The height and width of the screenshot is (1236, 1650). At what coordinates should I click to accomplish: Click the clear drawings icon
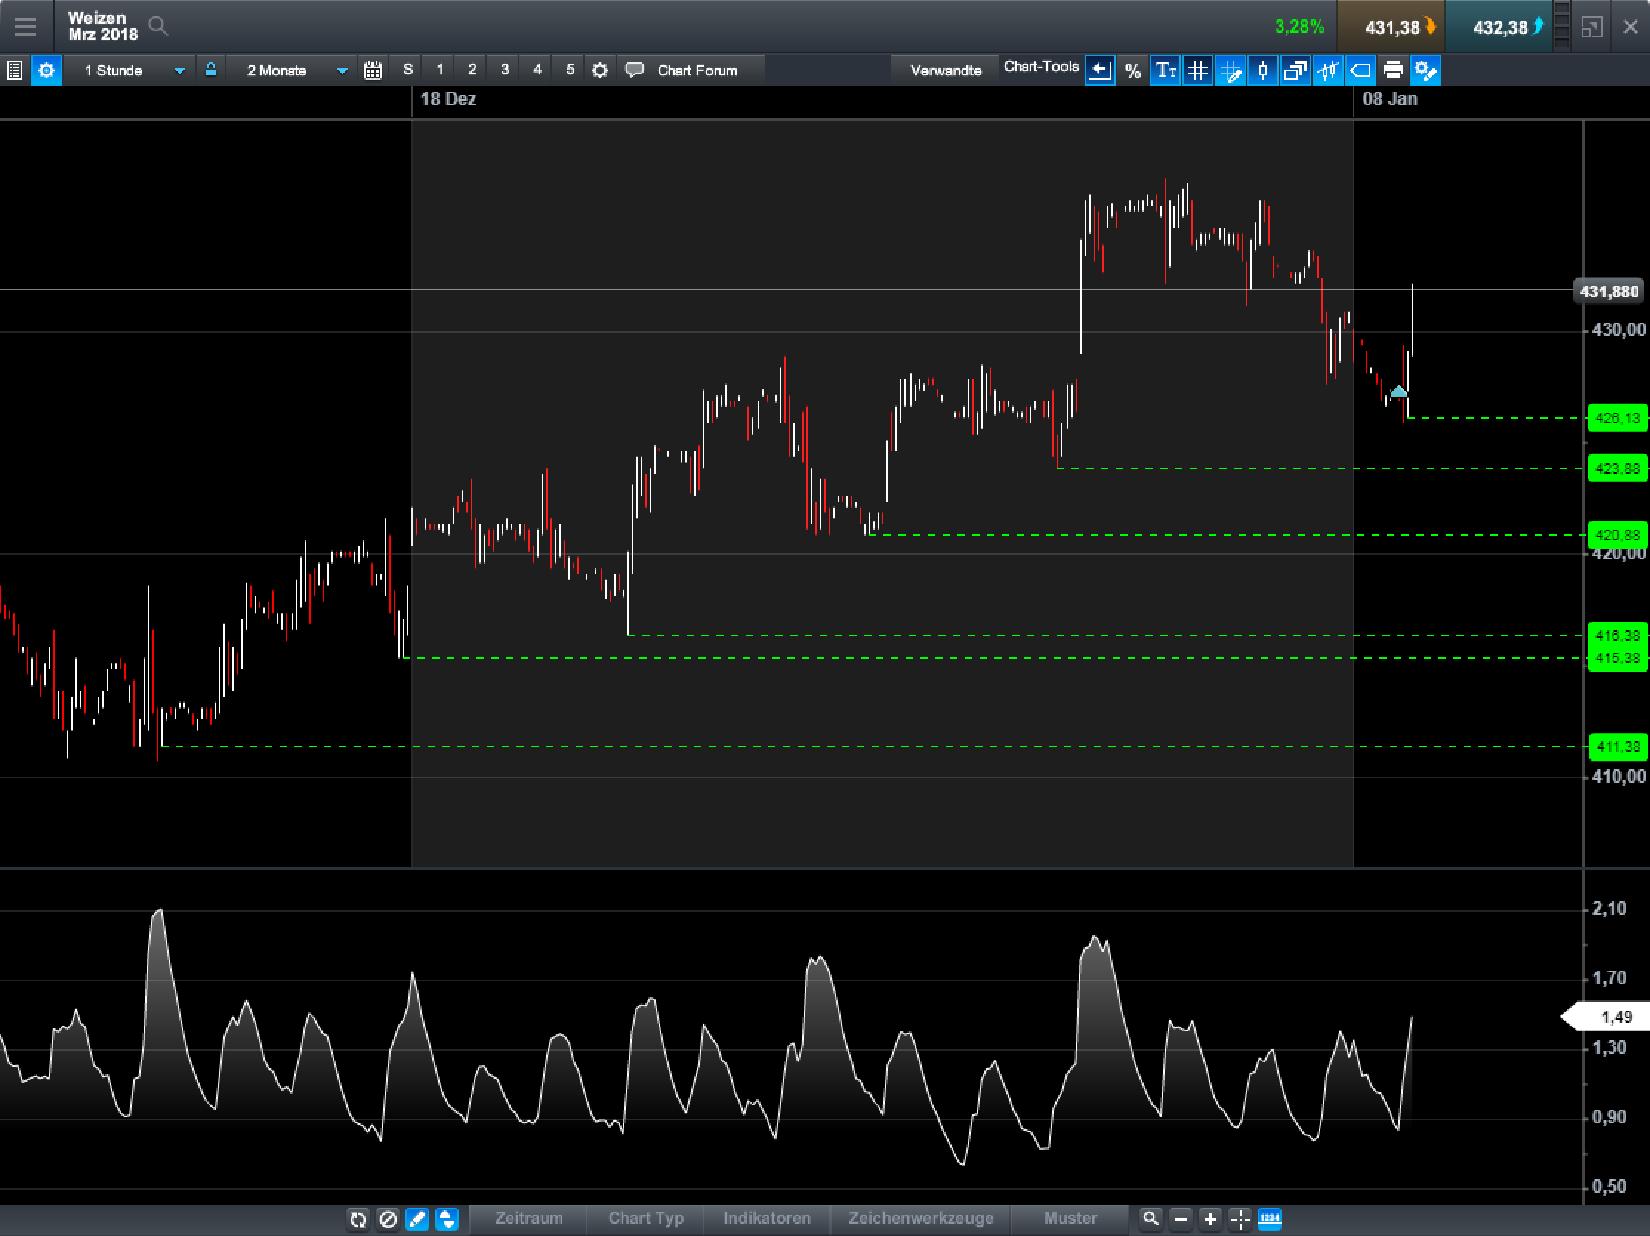pyautogui.click(x=388, y=1219)
